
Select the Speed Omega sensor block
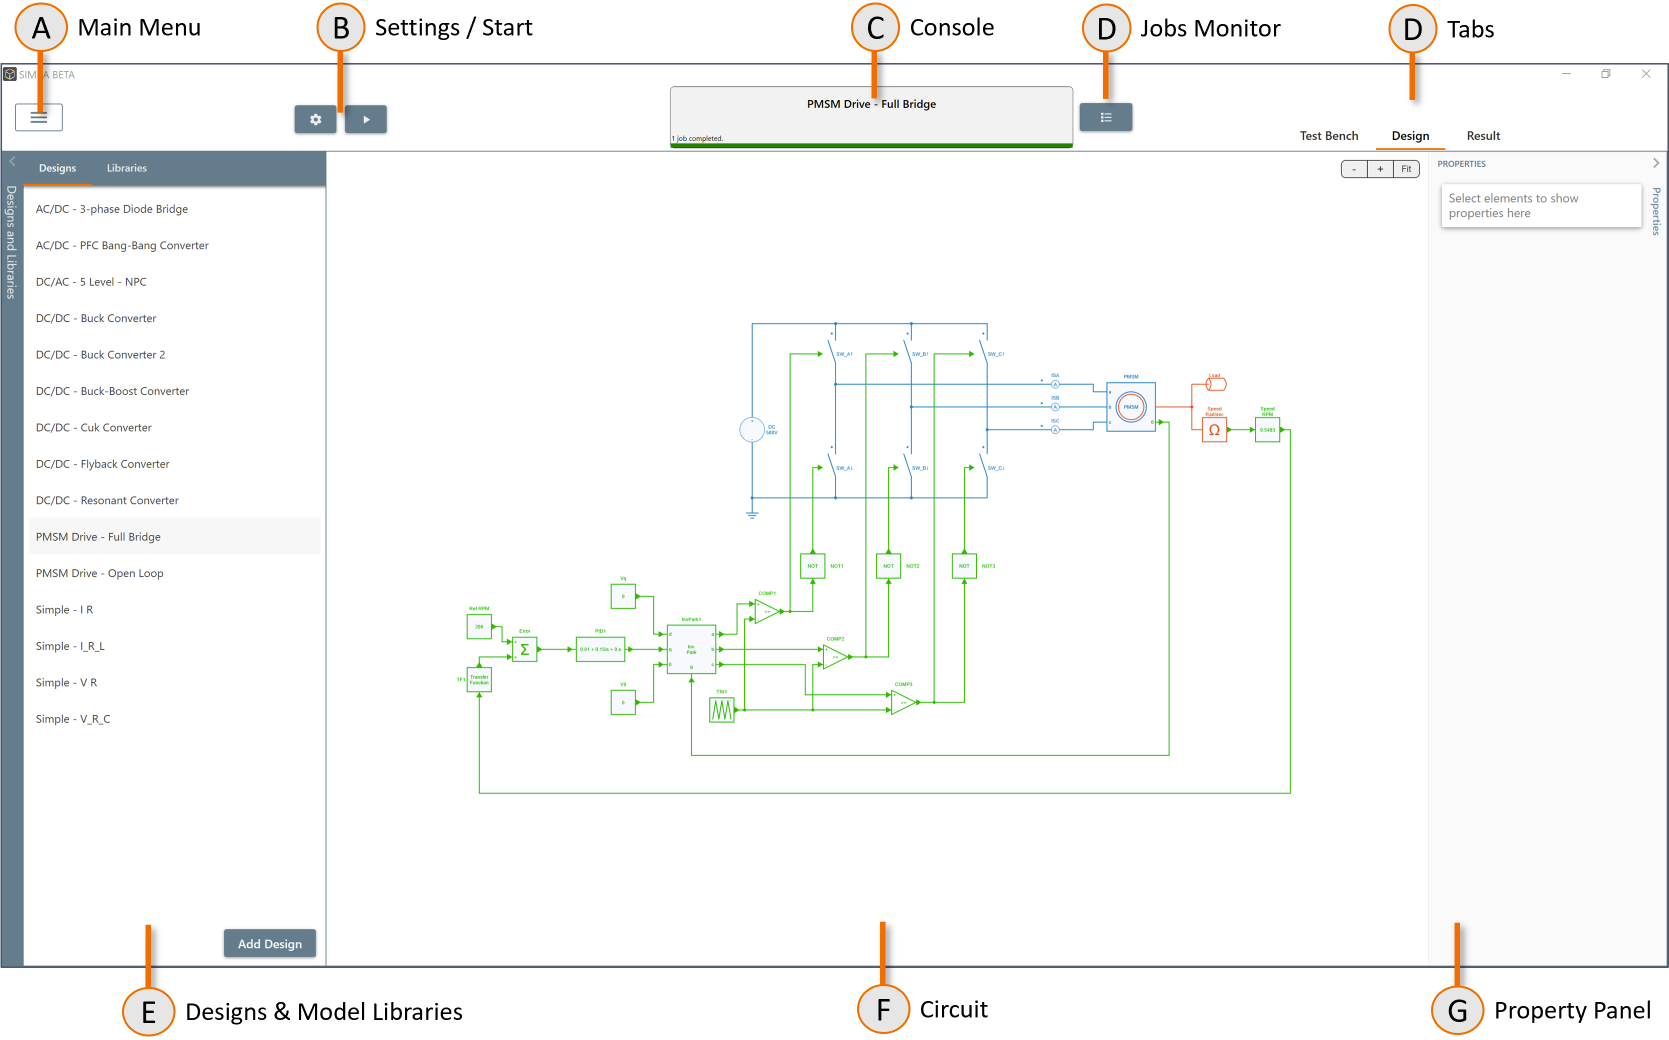click(1214, 430)
